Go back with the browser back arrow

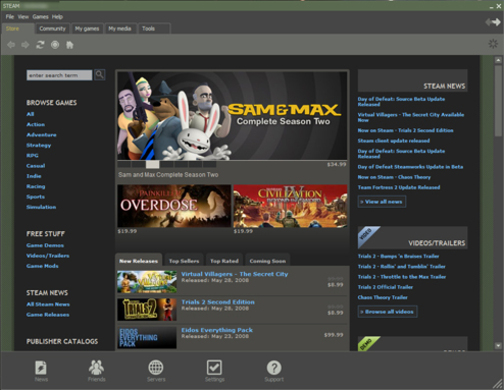point(11,45)
